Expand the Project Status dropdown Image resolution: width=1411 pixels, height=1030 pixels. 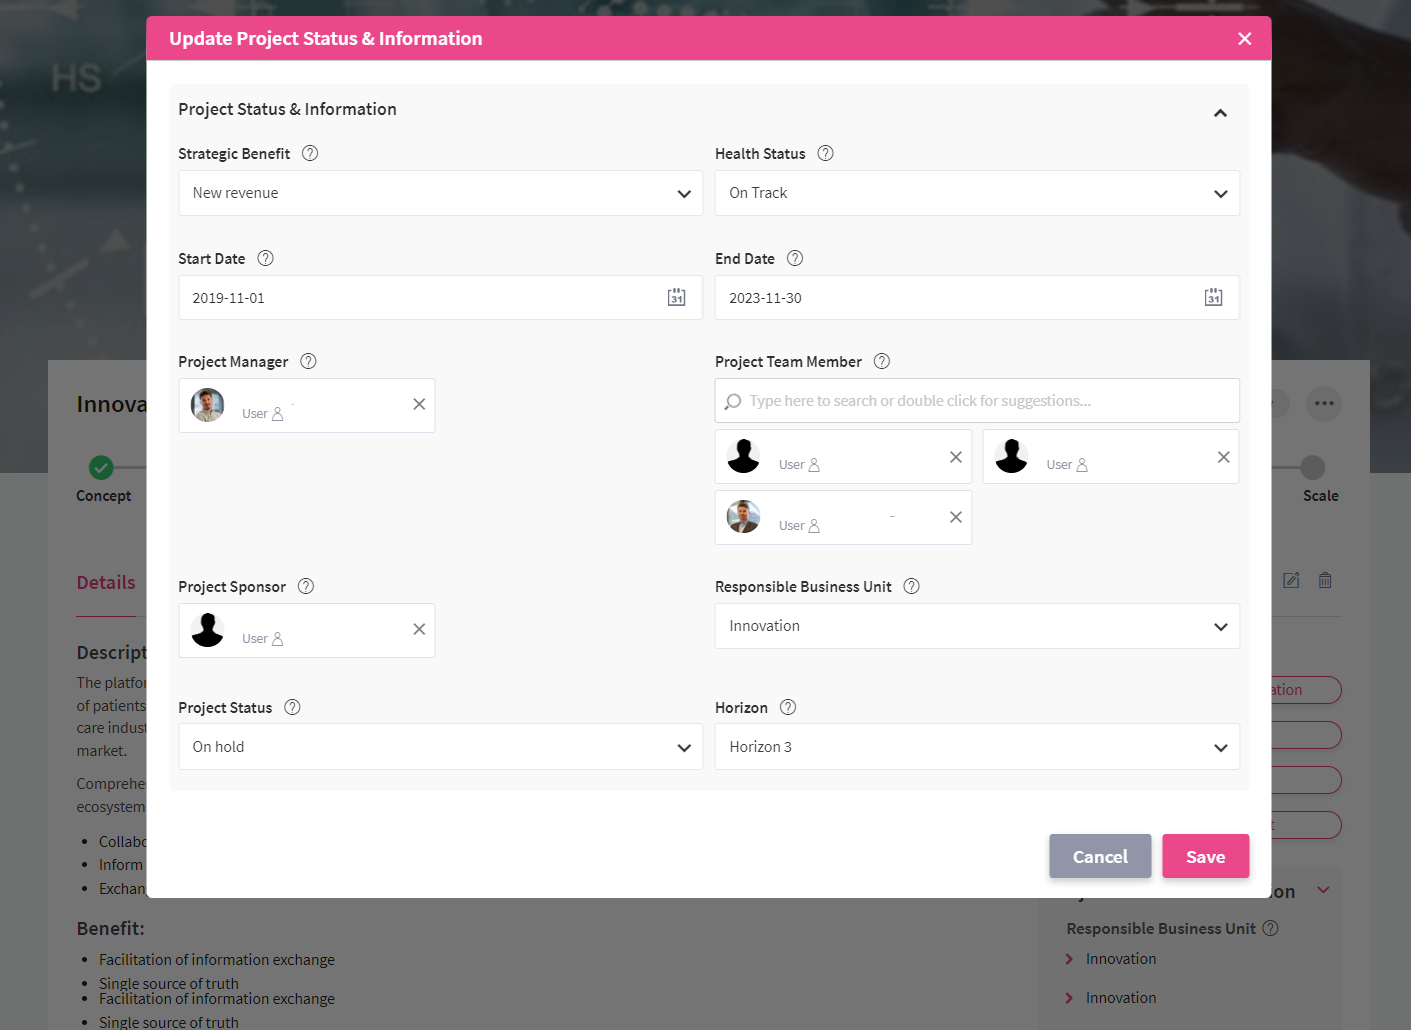(x=440, y=747)
